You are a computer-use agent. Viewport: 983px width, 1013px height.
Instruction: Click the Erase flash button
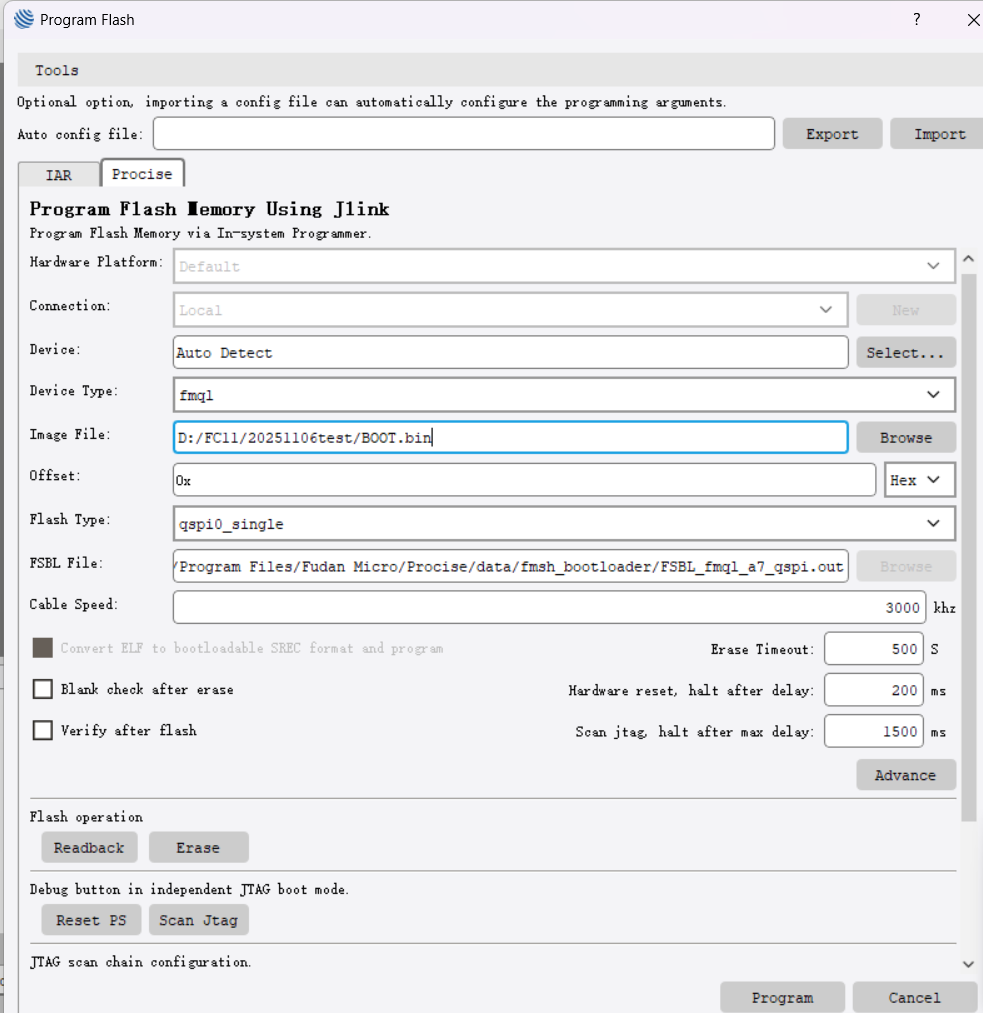[198, 847]
